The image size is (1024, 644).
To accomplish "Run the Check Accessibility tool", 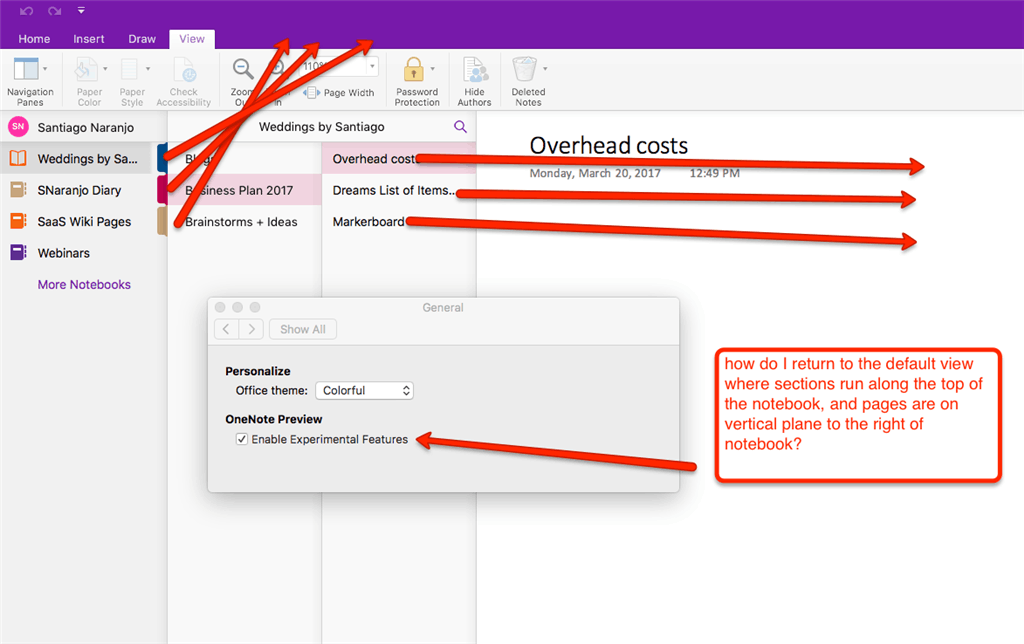I will [184, 82].
